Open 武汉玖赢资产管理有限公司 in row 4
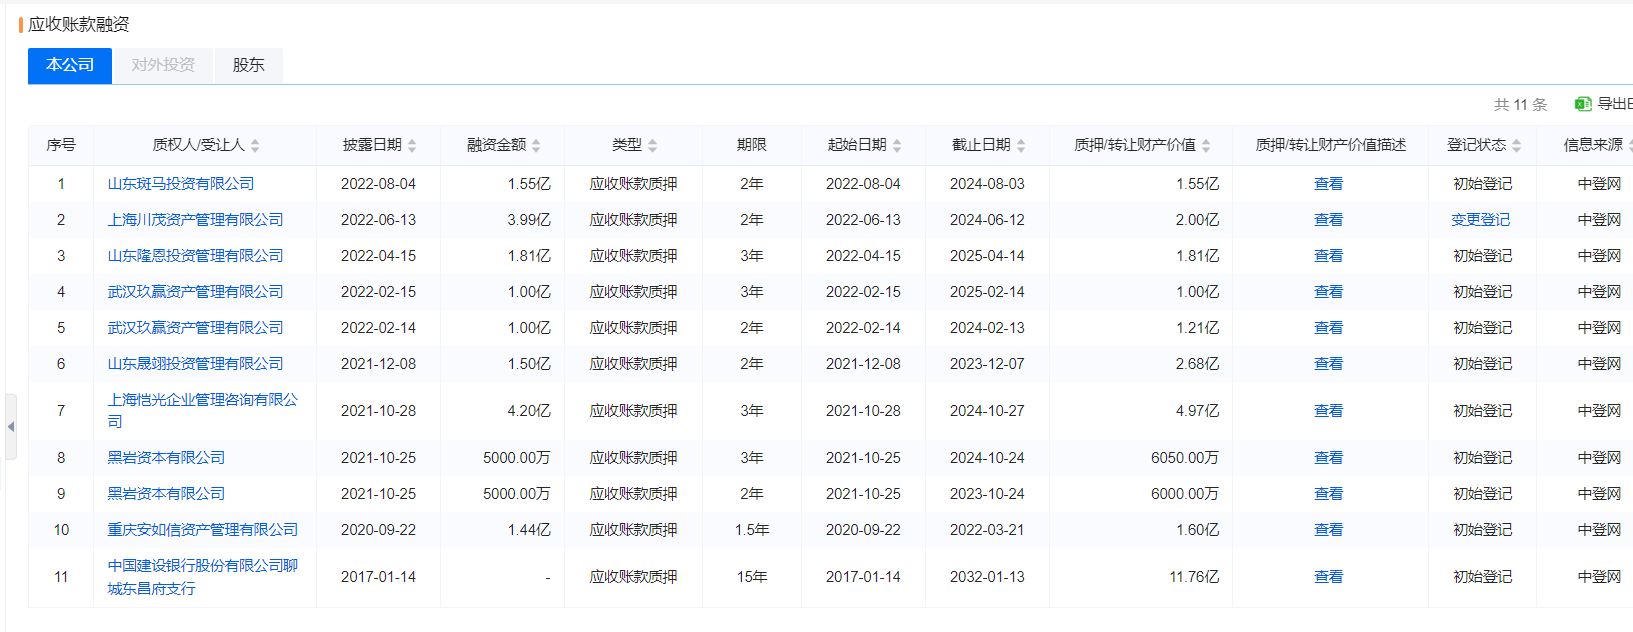Viewport: 1633px width, 632px height. click(x=196, y=292)
